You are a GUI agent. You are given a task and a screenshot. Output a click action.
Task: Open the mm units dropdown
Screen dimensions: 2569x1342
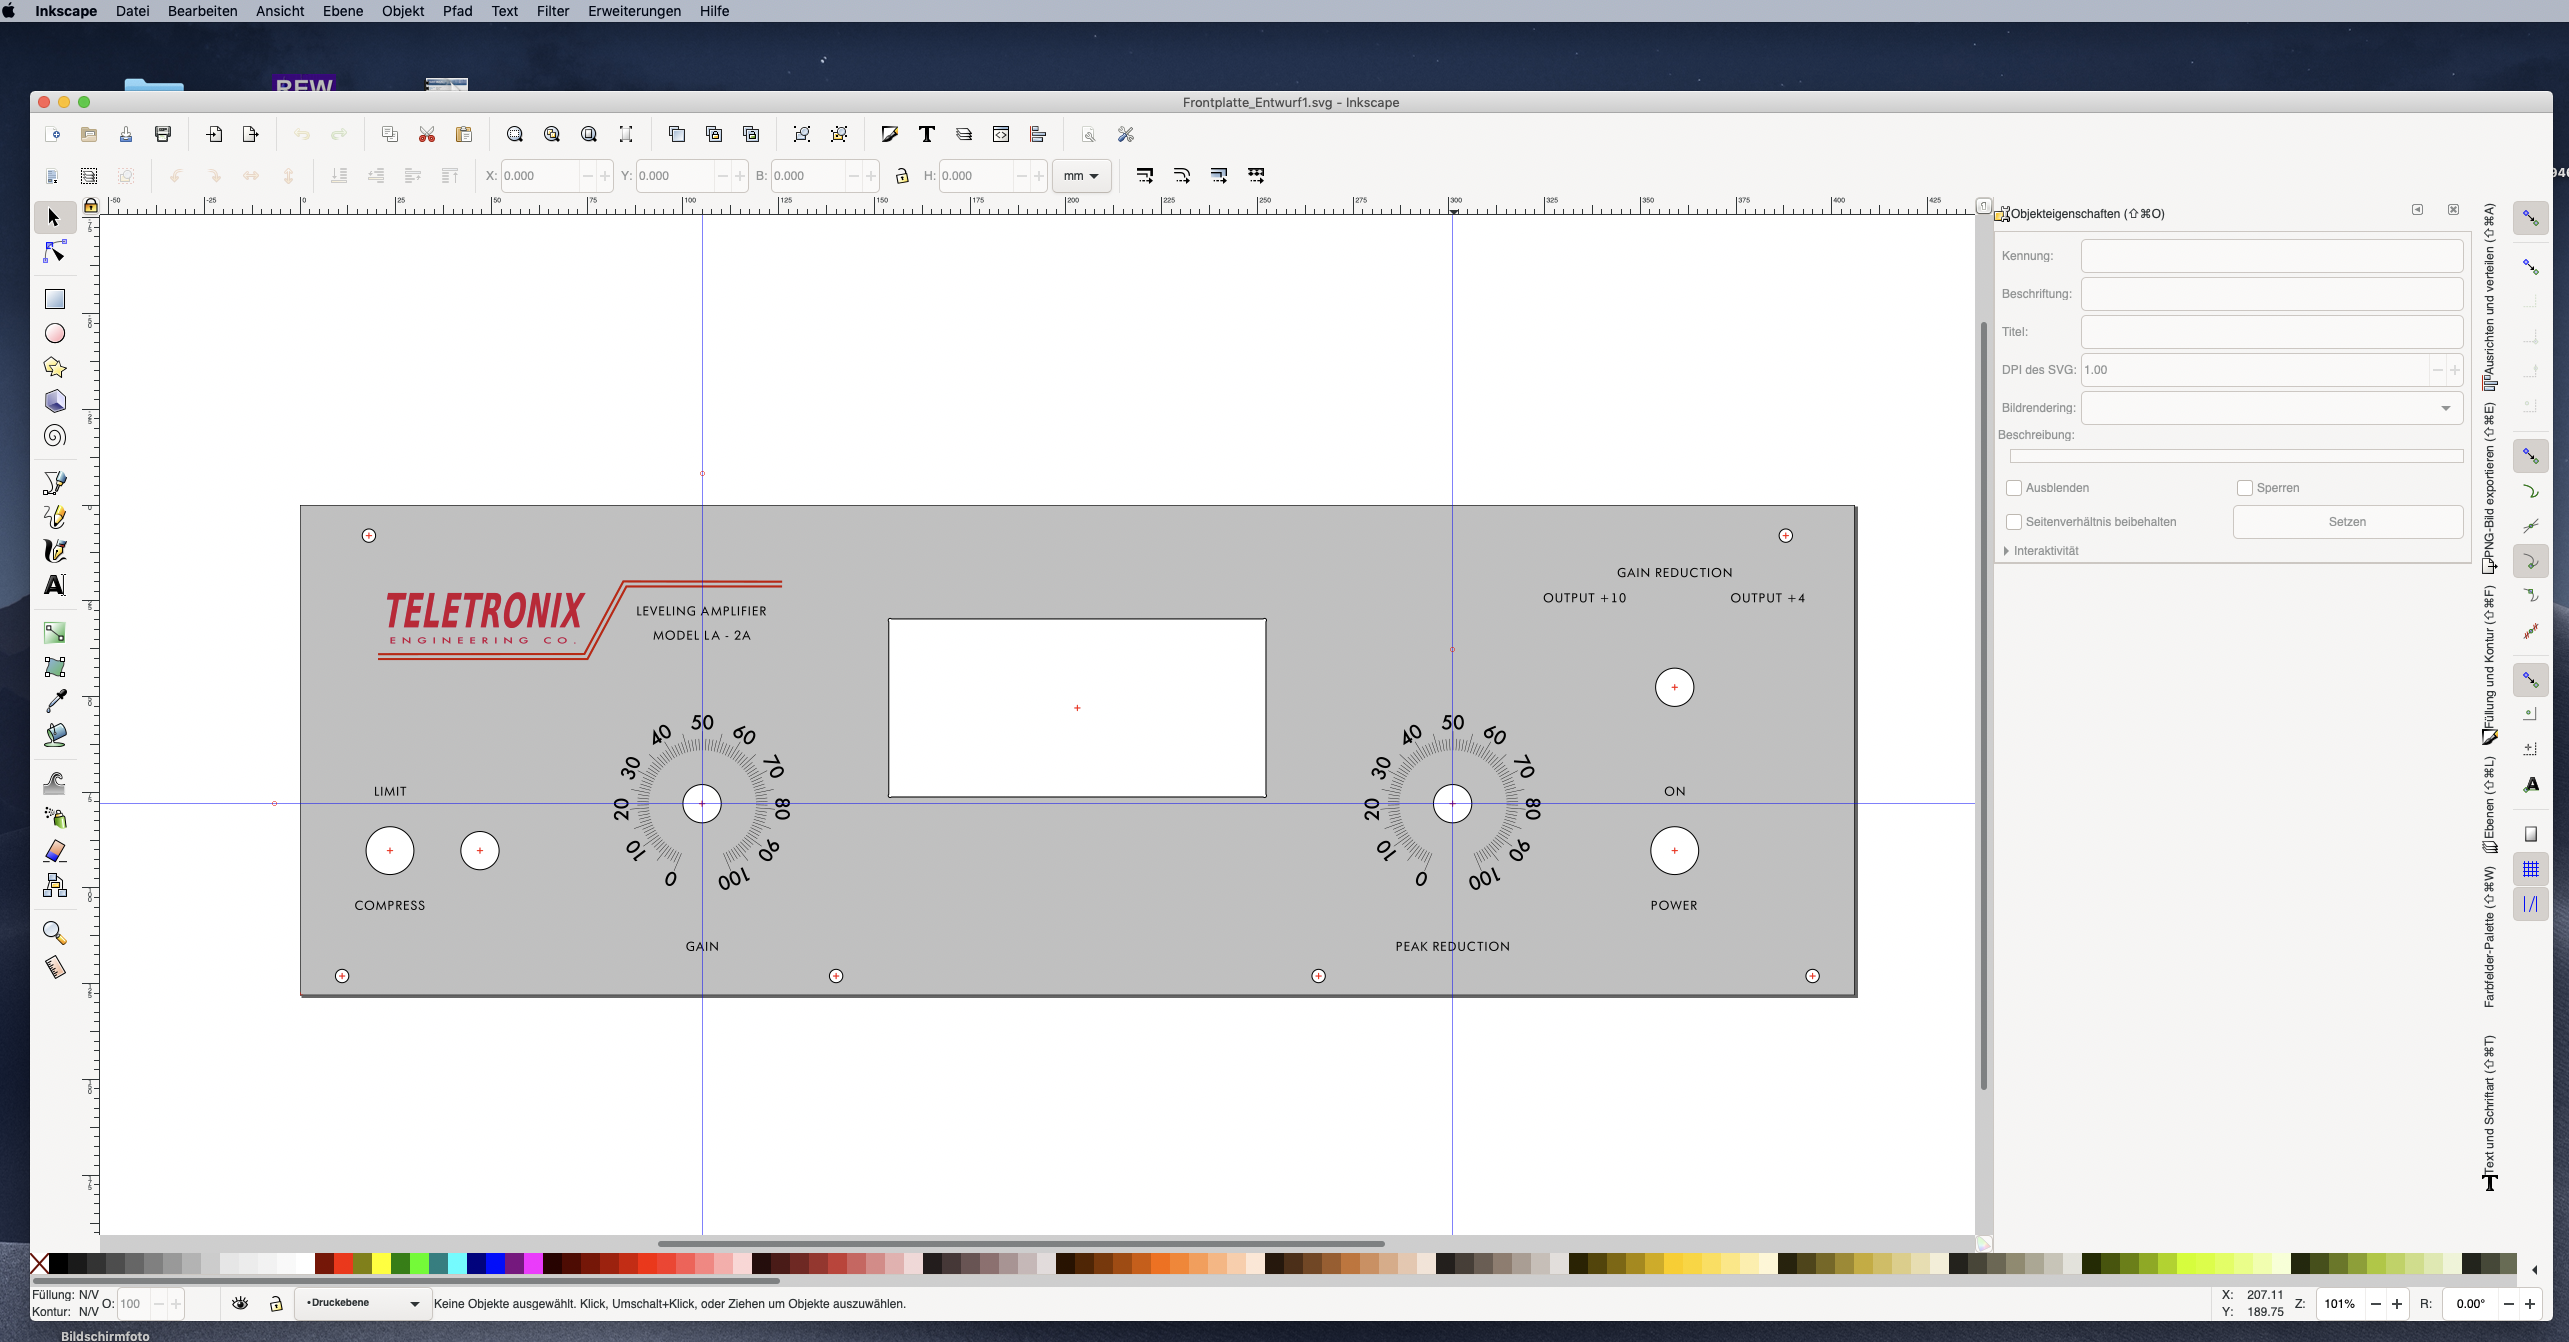[1081, 176]
